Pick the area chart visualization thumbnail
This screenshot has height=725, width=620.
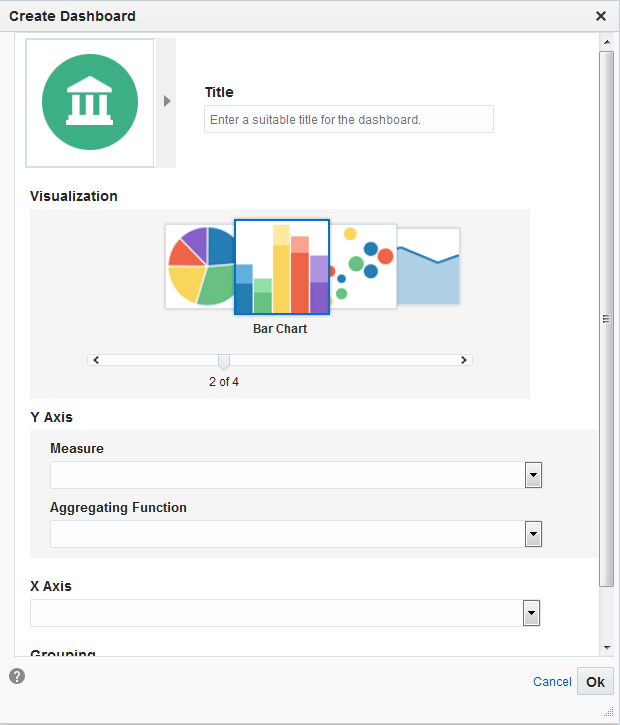tap(429, 266)
